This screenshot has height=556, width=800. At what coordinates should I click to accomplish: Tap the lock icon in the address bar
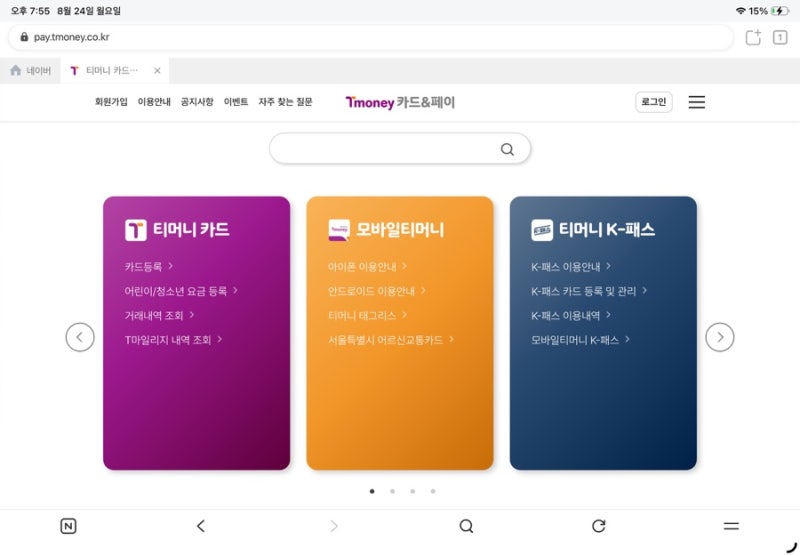click(x=24, y=37)
